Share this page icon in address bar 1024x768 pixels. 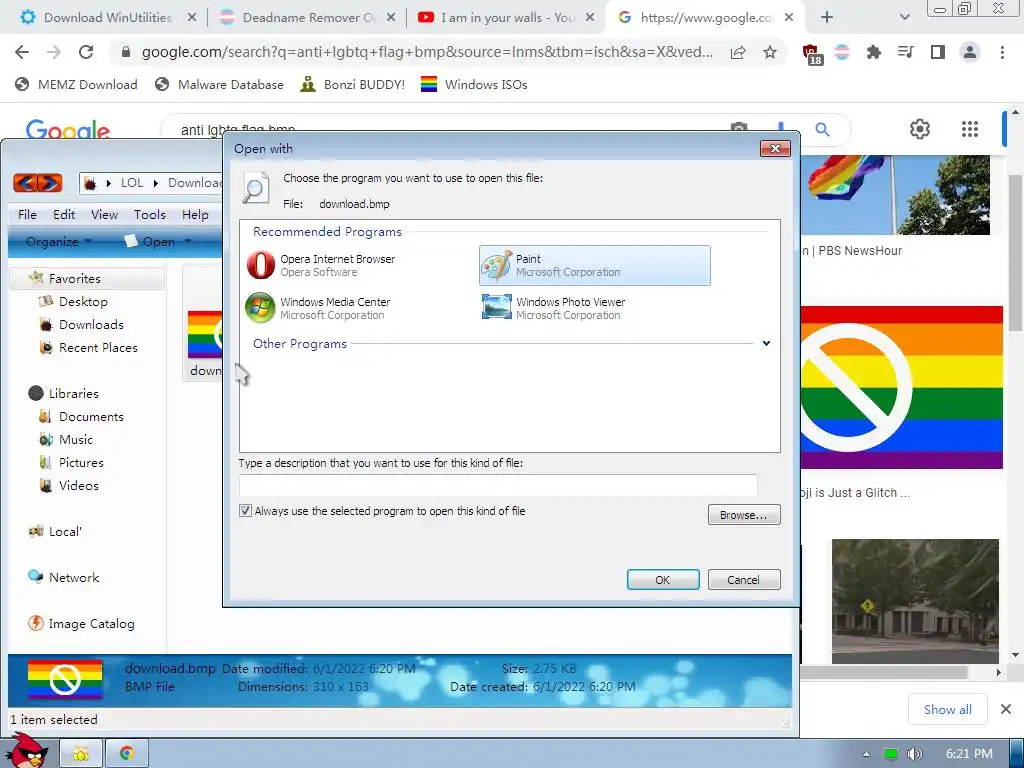pyautogui.click(x=738, y=52)
